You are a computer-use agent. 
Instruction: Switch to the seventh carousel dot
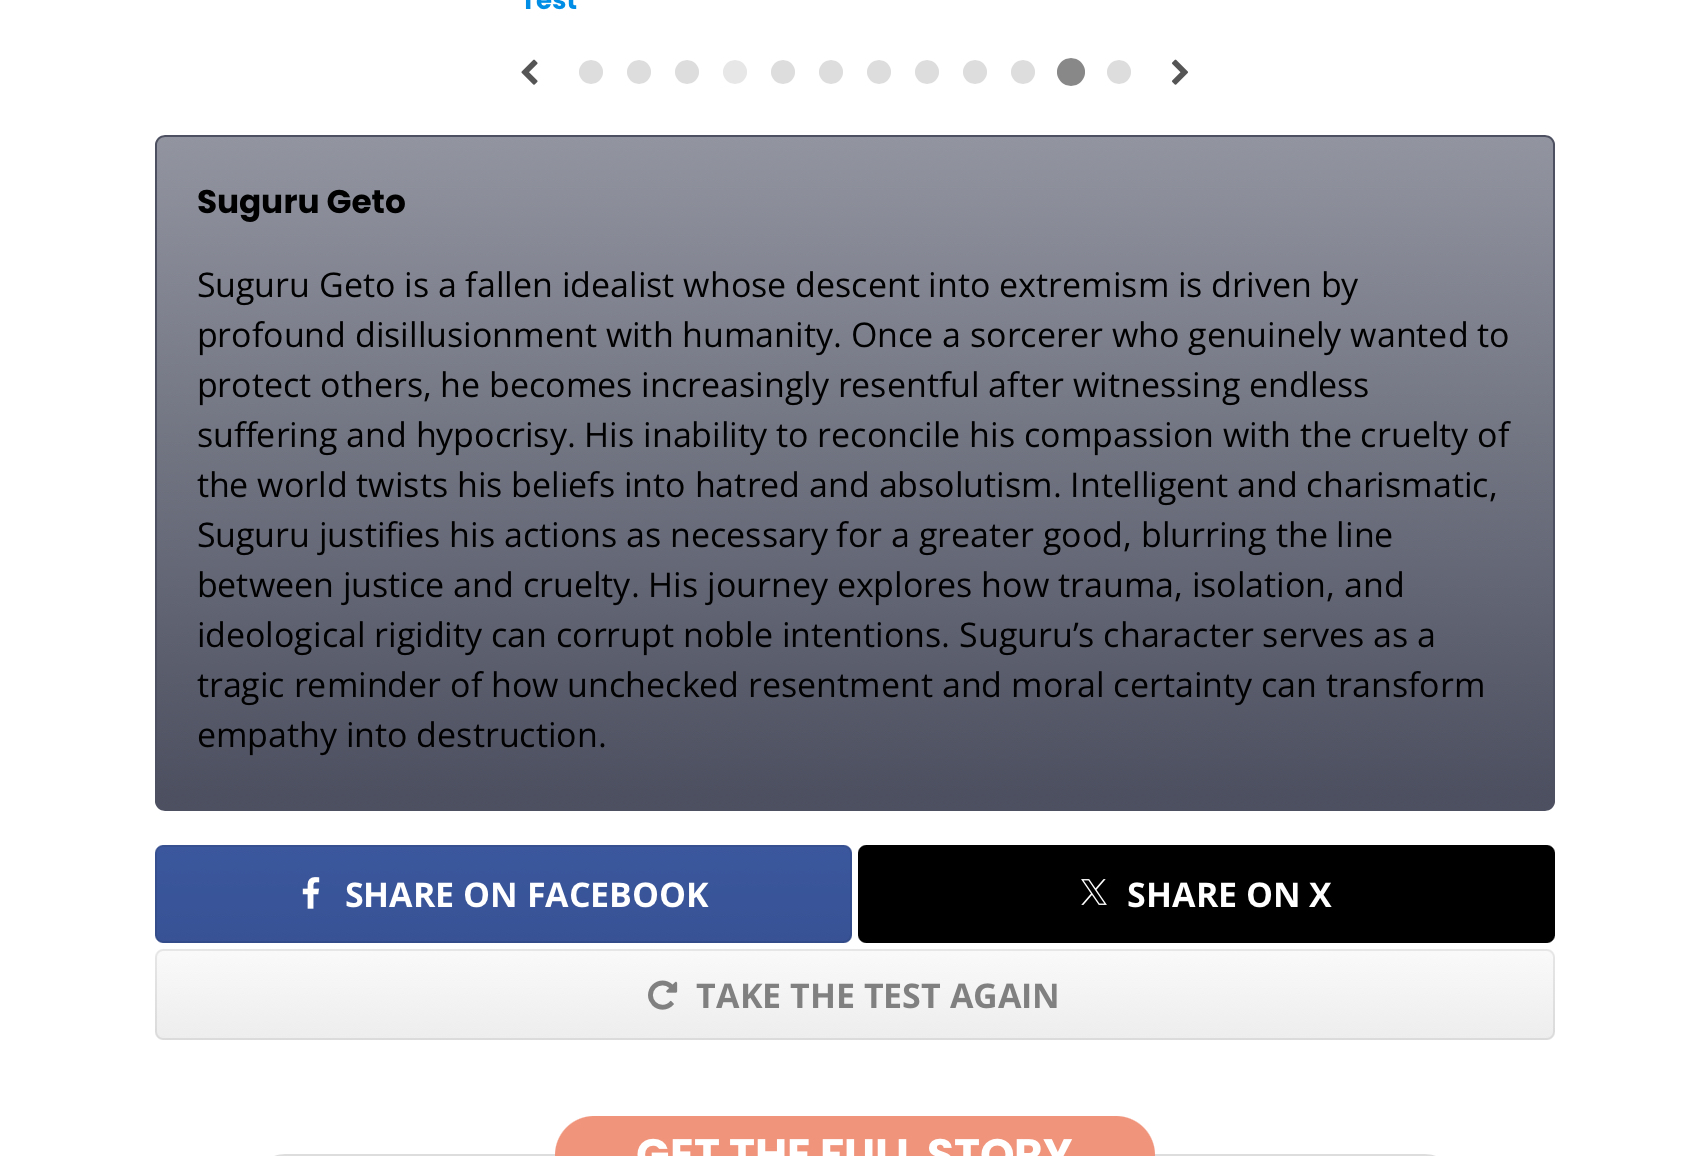[879, 72]
